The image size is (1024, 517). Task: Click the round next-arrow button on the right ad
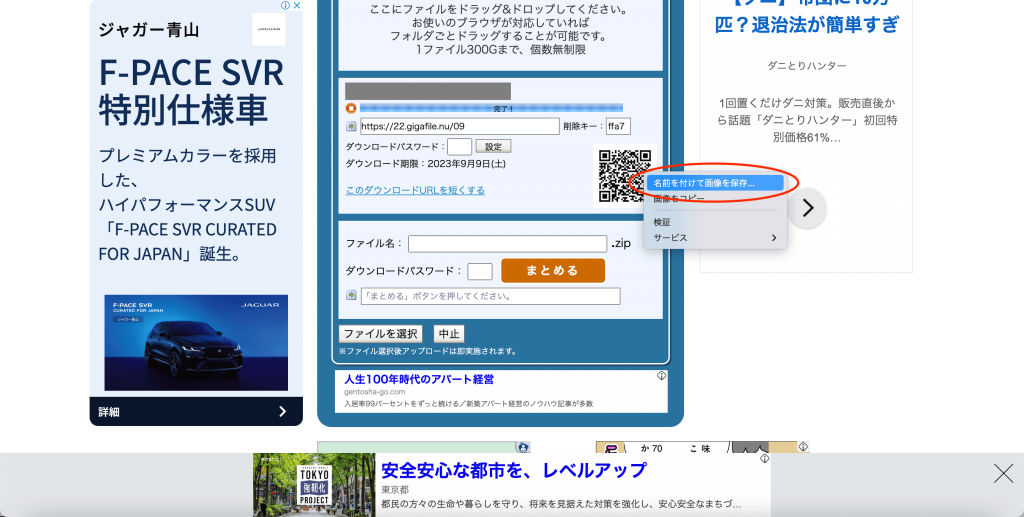[807, 208]
